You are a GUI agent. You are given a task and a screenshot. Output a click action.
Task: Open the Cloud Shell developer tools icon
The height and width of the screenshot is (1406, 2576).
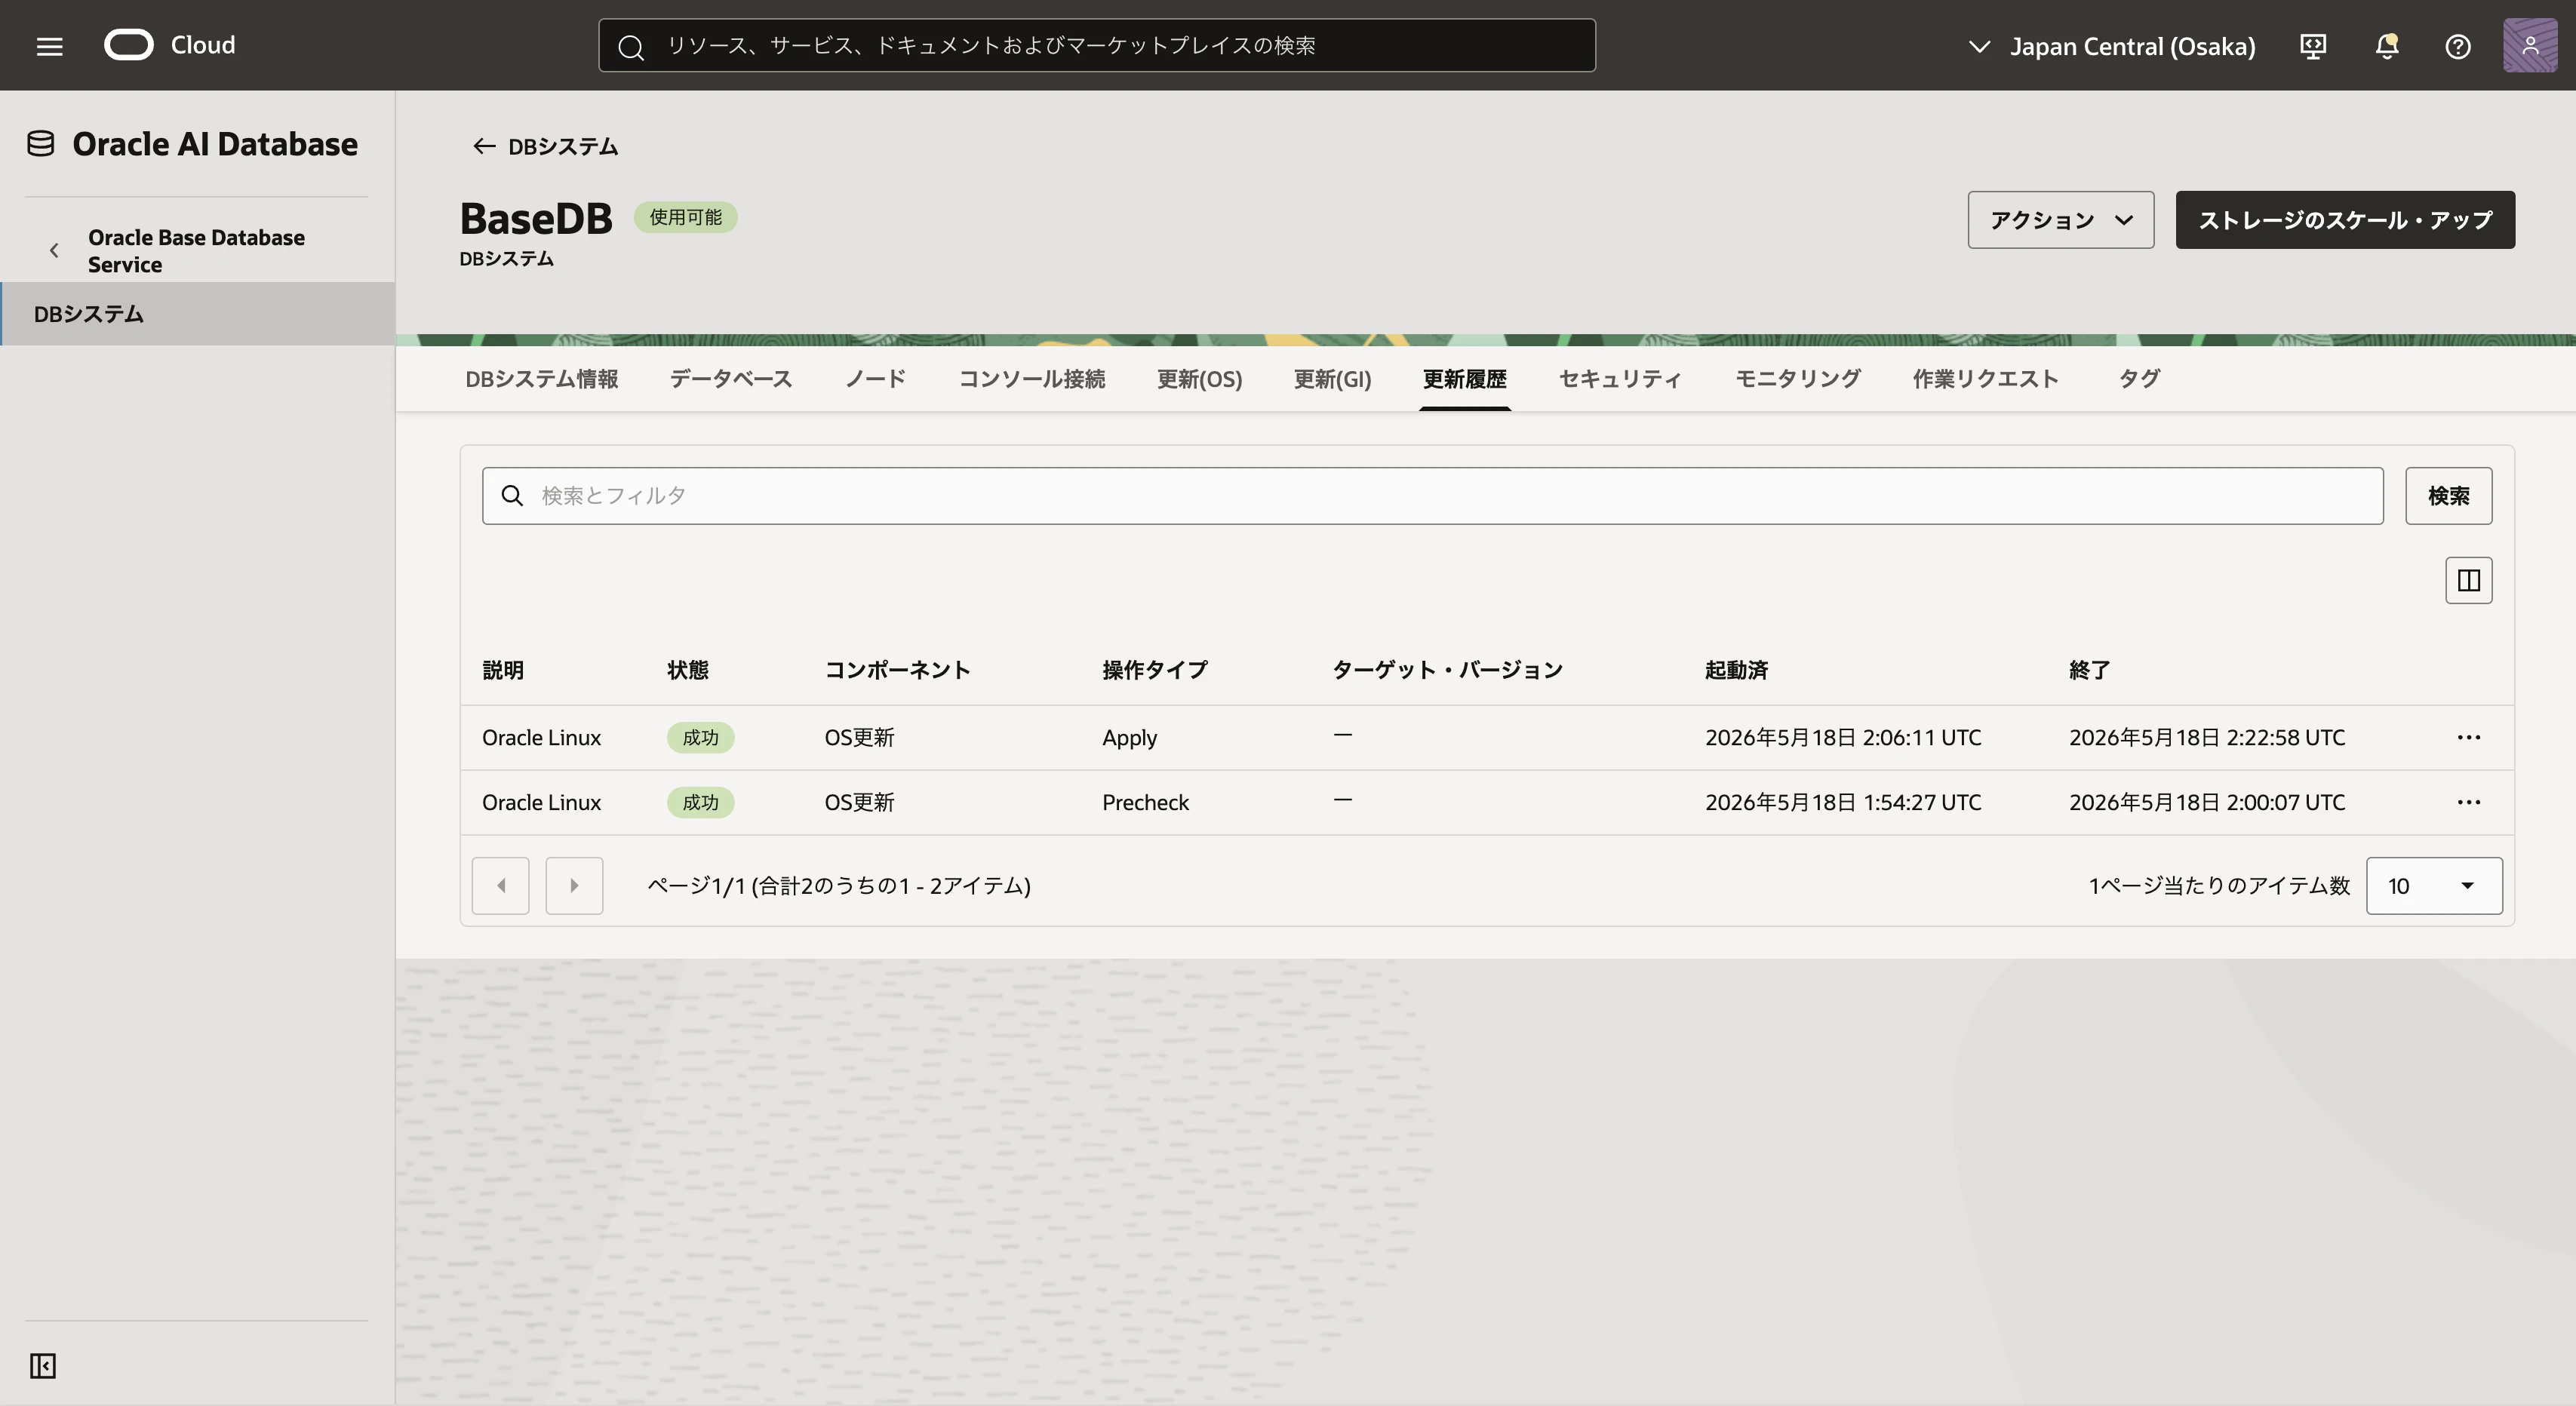(x=2313, y=46)
